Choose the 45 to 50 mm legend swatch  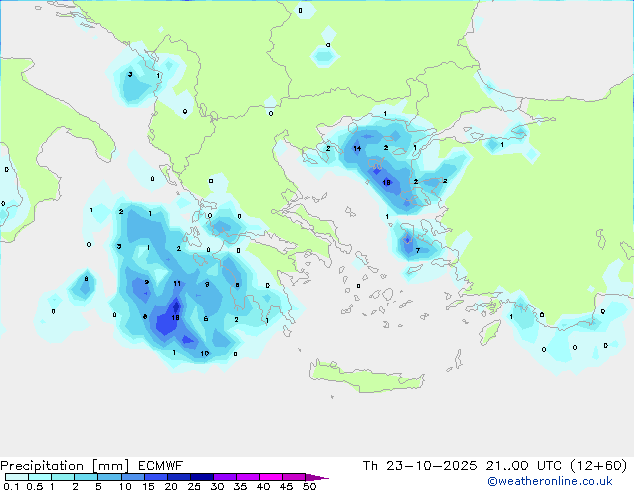click(x=294, y=477)
